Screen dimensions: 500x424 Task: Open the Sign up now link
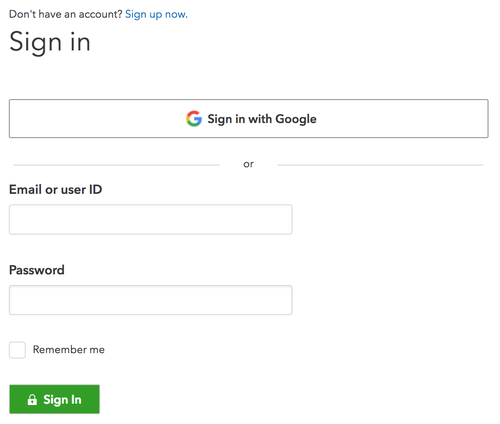[x=156, y=14]
